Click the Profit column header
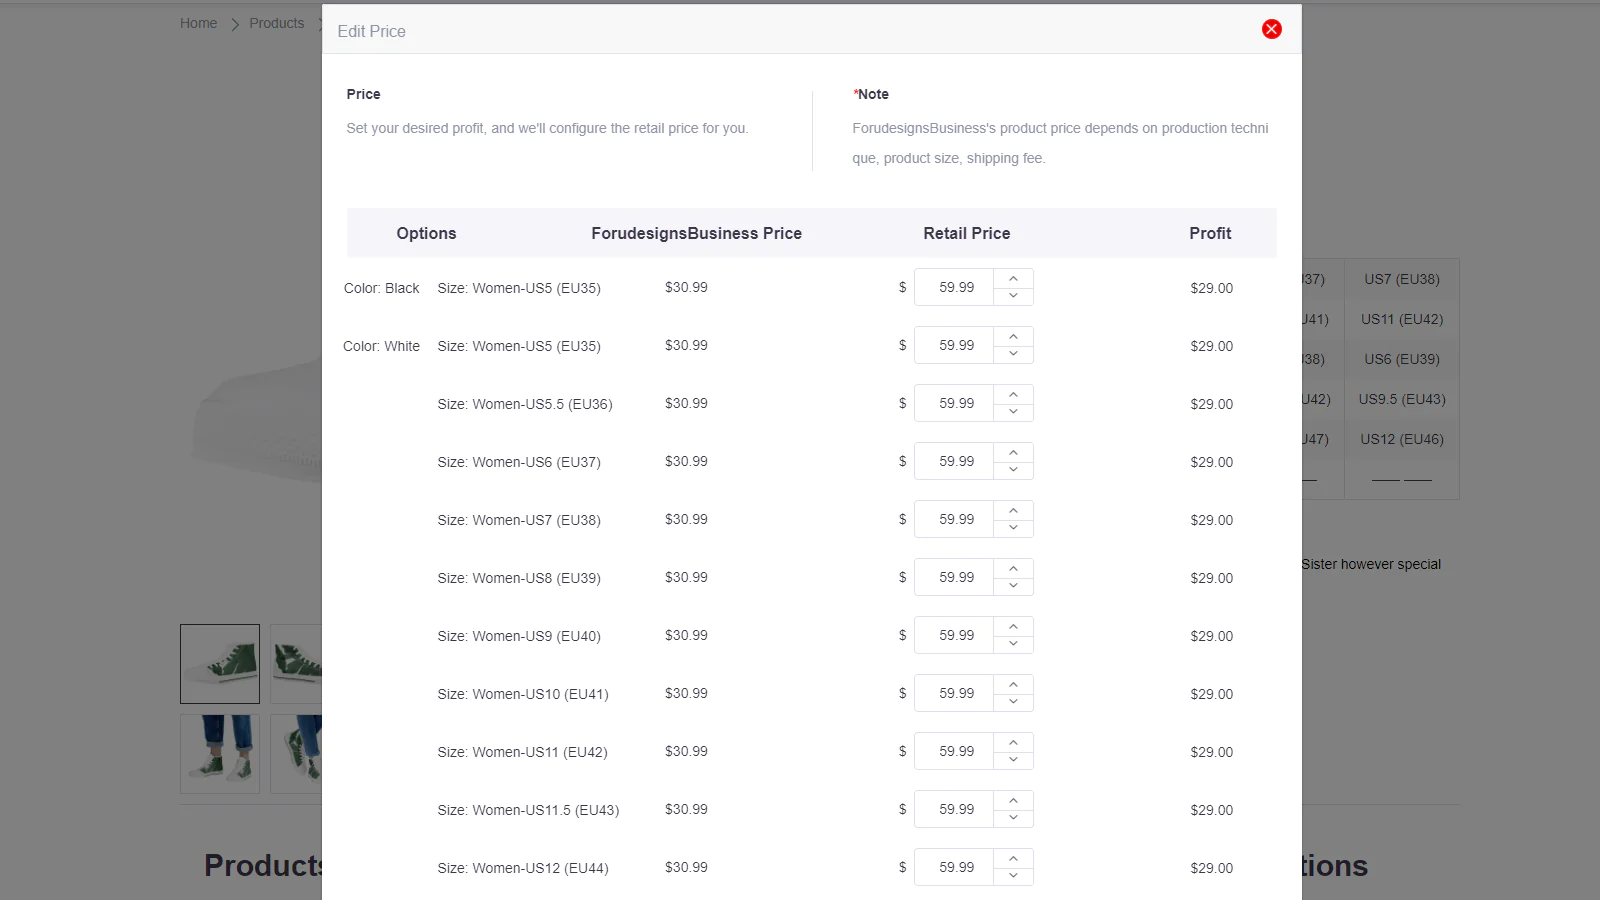 [1210, 233]
